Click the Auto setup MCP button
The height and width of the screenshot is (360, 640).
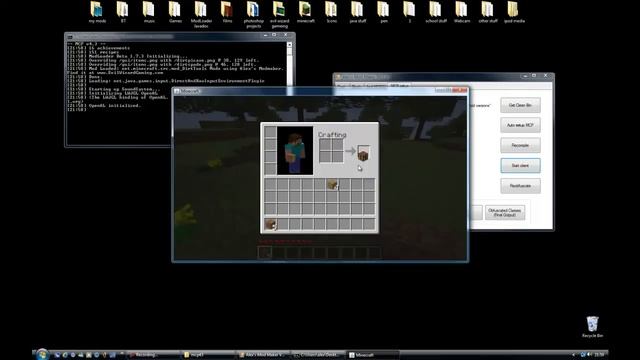pyautogui.click(x=520, y=125)
